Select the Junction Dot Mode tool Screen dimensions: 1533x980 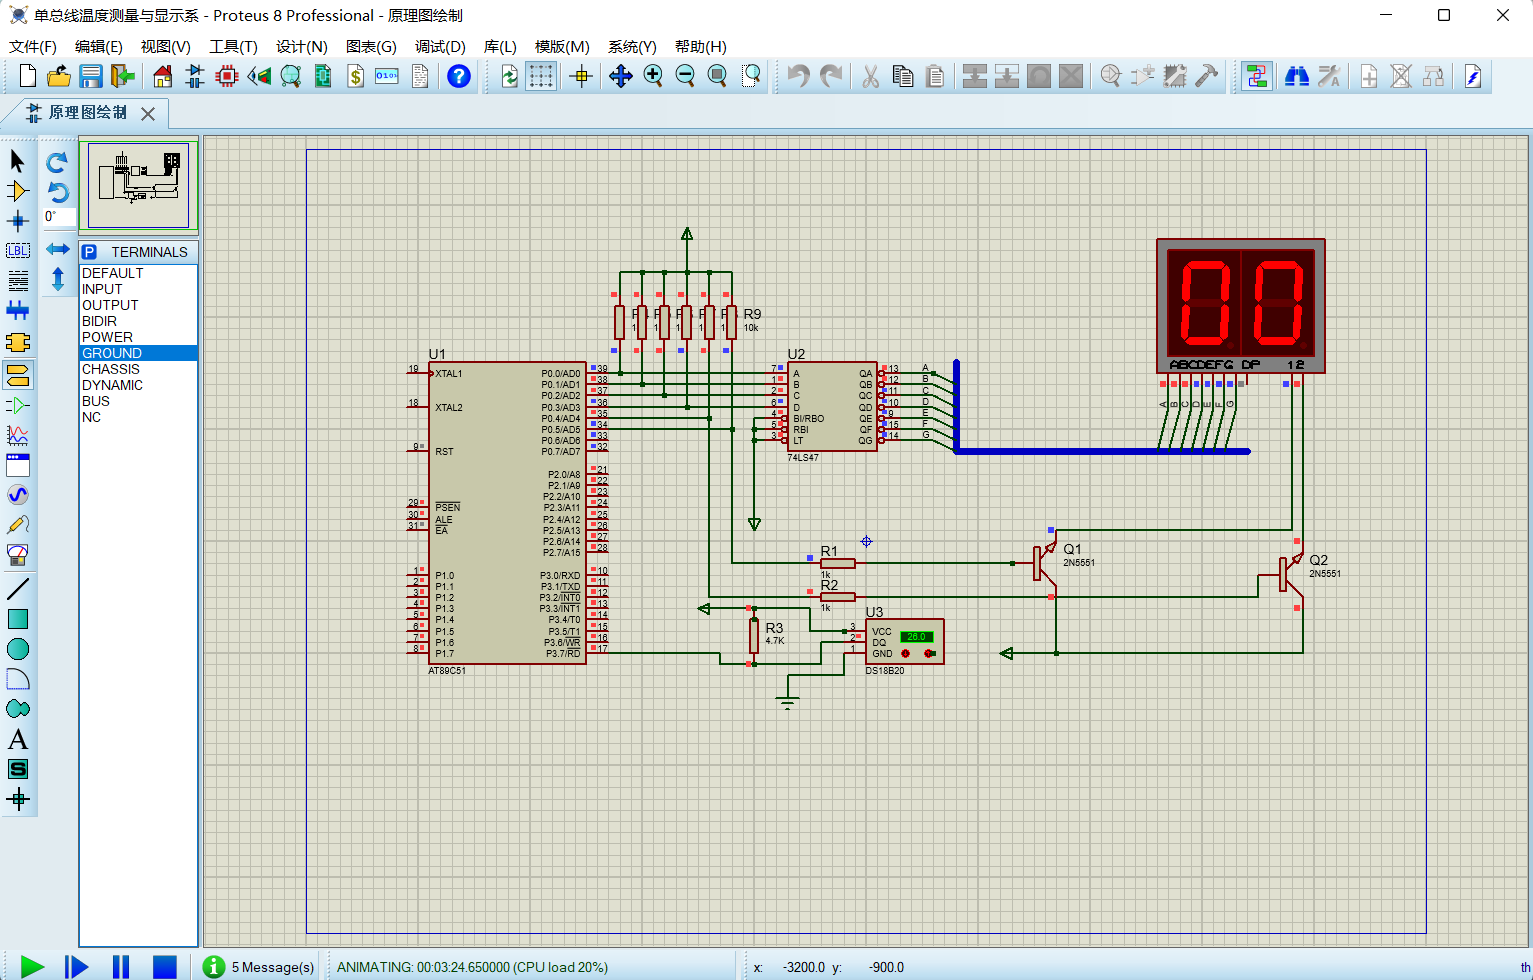(x=18, y=221)
